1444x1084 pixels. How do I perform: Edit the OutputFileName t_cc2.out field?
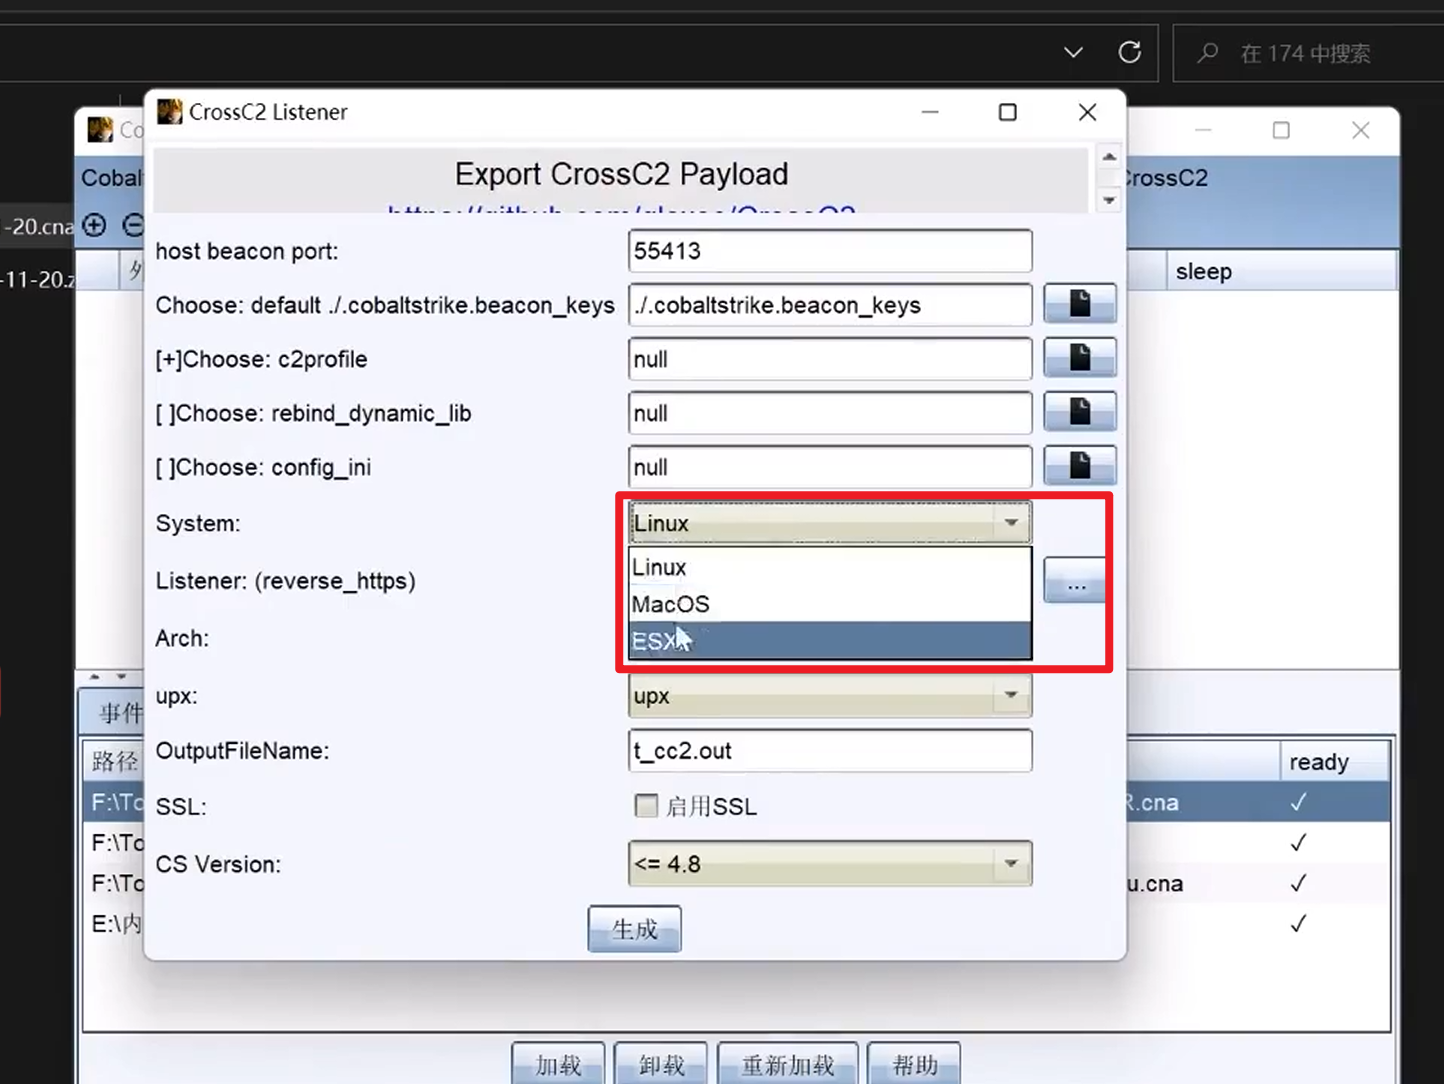pos(830,751)
